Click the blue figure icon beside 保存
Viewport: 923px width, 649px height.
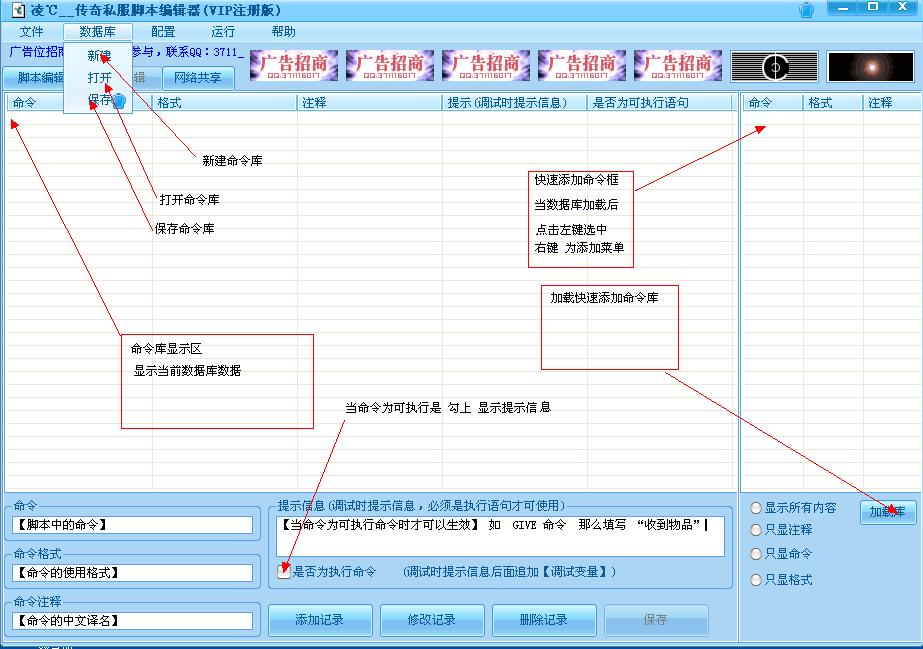pyautogui.click(x=119, y=100)
